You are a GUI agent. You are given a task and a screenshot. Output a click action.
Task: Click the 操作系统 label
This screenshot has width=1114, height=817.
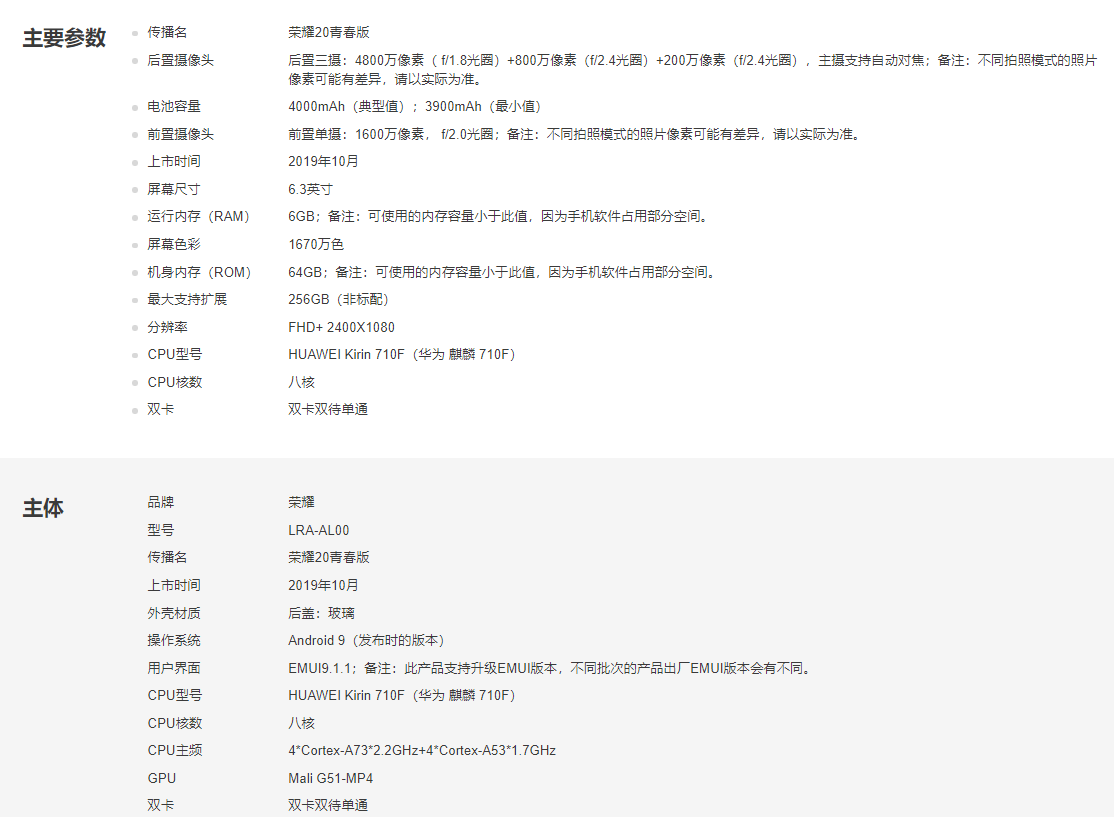[174, 640]
